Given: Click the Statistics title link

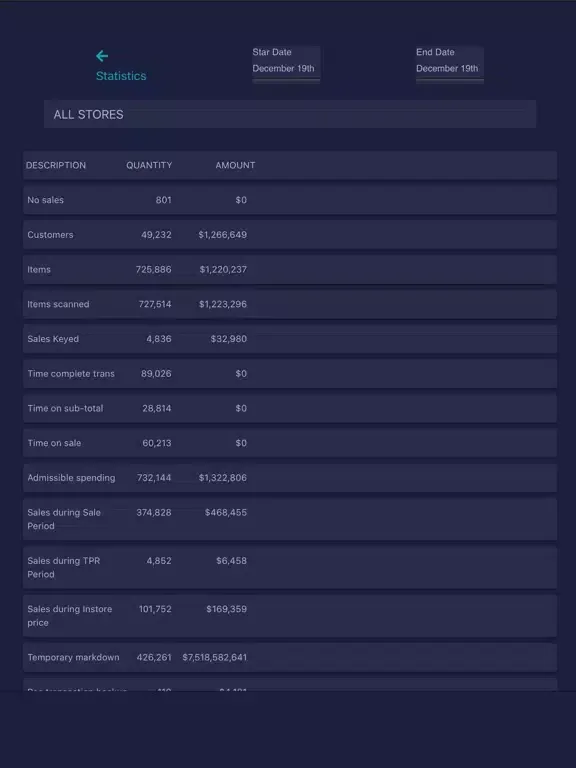Looking at the screenshot, I should 121,76.
